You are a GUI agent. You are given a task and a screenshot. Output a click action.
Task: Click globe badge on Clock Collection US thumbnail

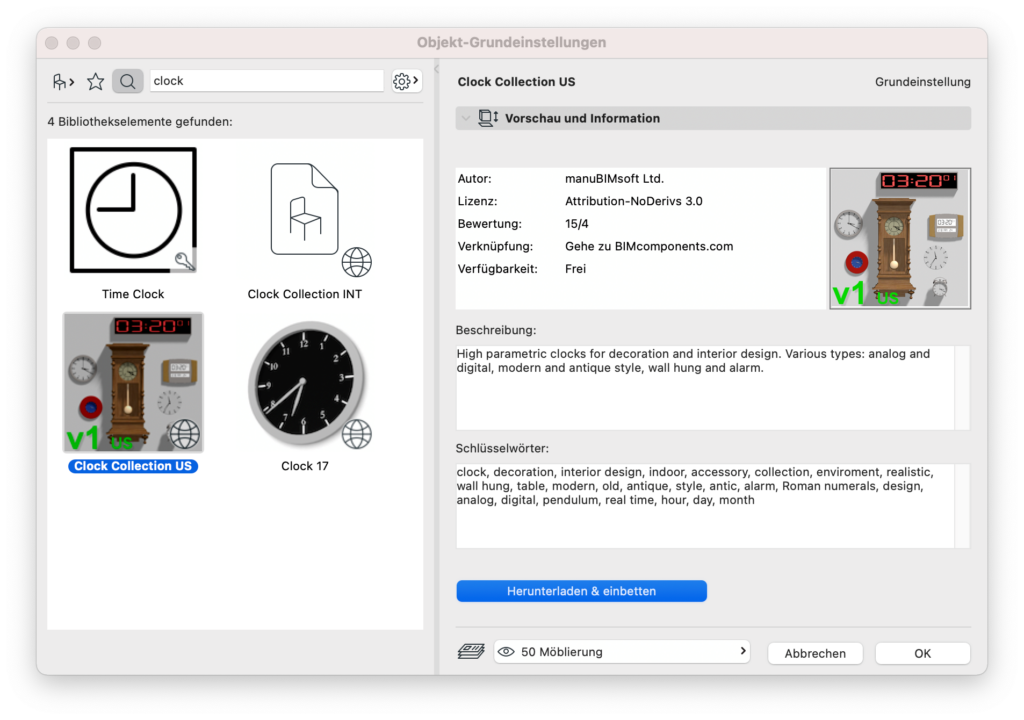click(184, 434)
